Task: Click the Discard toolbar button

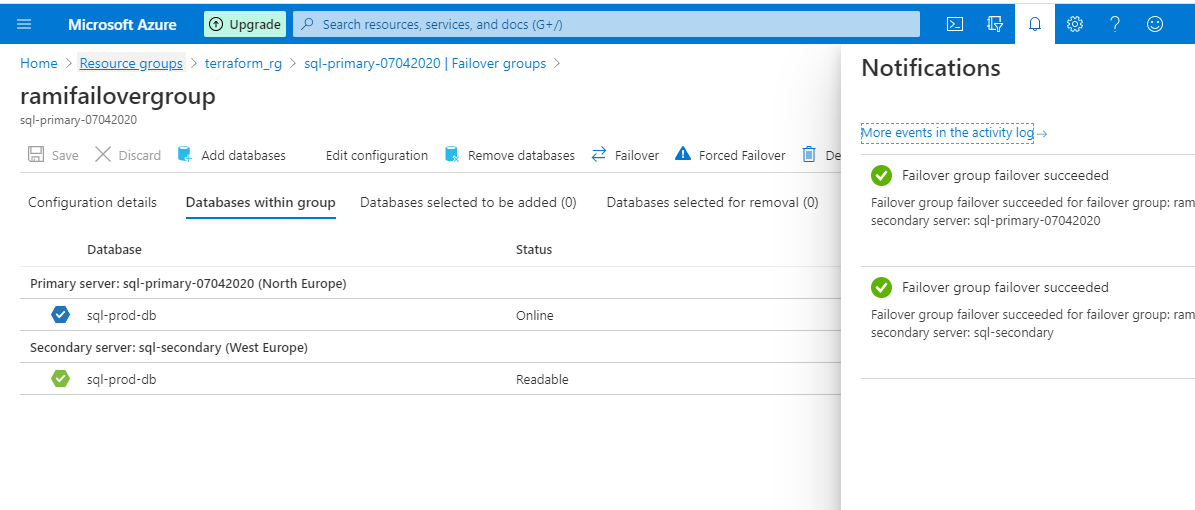Action: (x=128, y=155)
